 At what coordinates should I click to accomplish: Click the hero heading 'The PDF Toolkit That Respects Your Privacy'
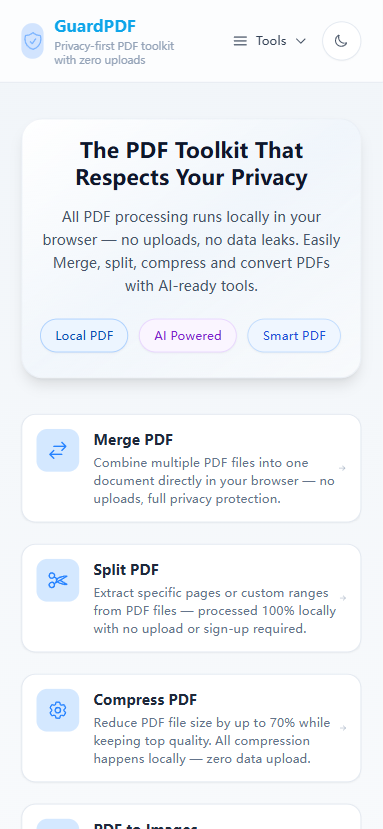click(x=192, y=164)
